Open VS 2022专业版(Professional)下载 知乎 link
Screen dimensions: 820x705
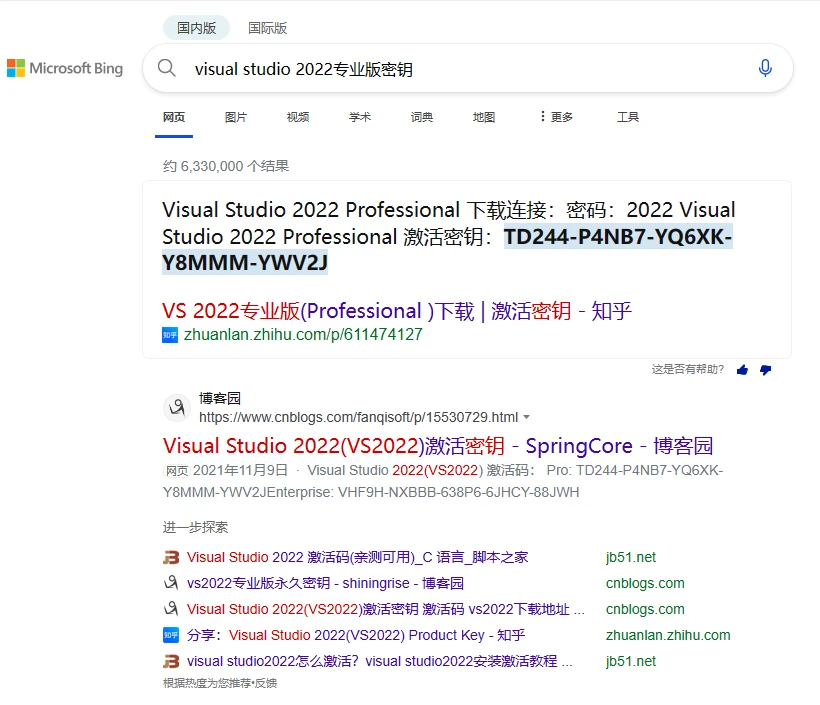point(397,311)
